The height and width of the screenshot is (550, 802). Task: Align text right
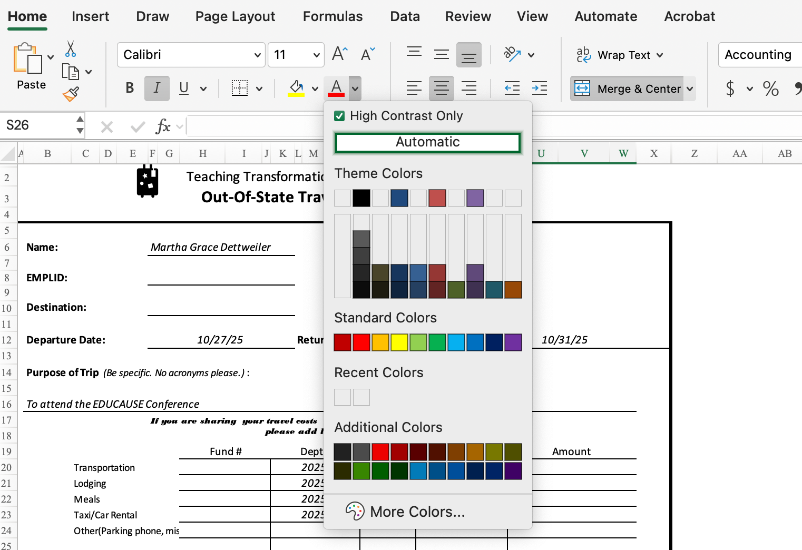tap(469, 88)
